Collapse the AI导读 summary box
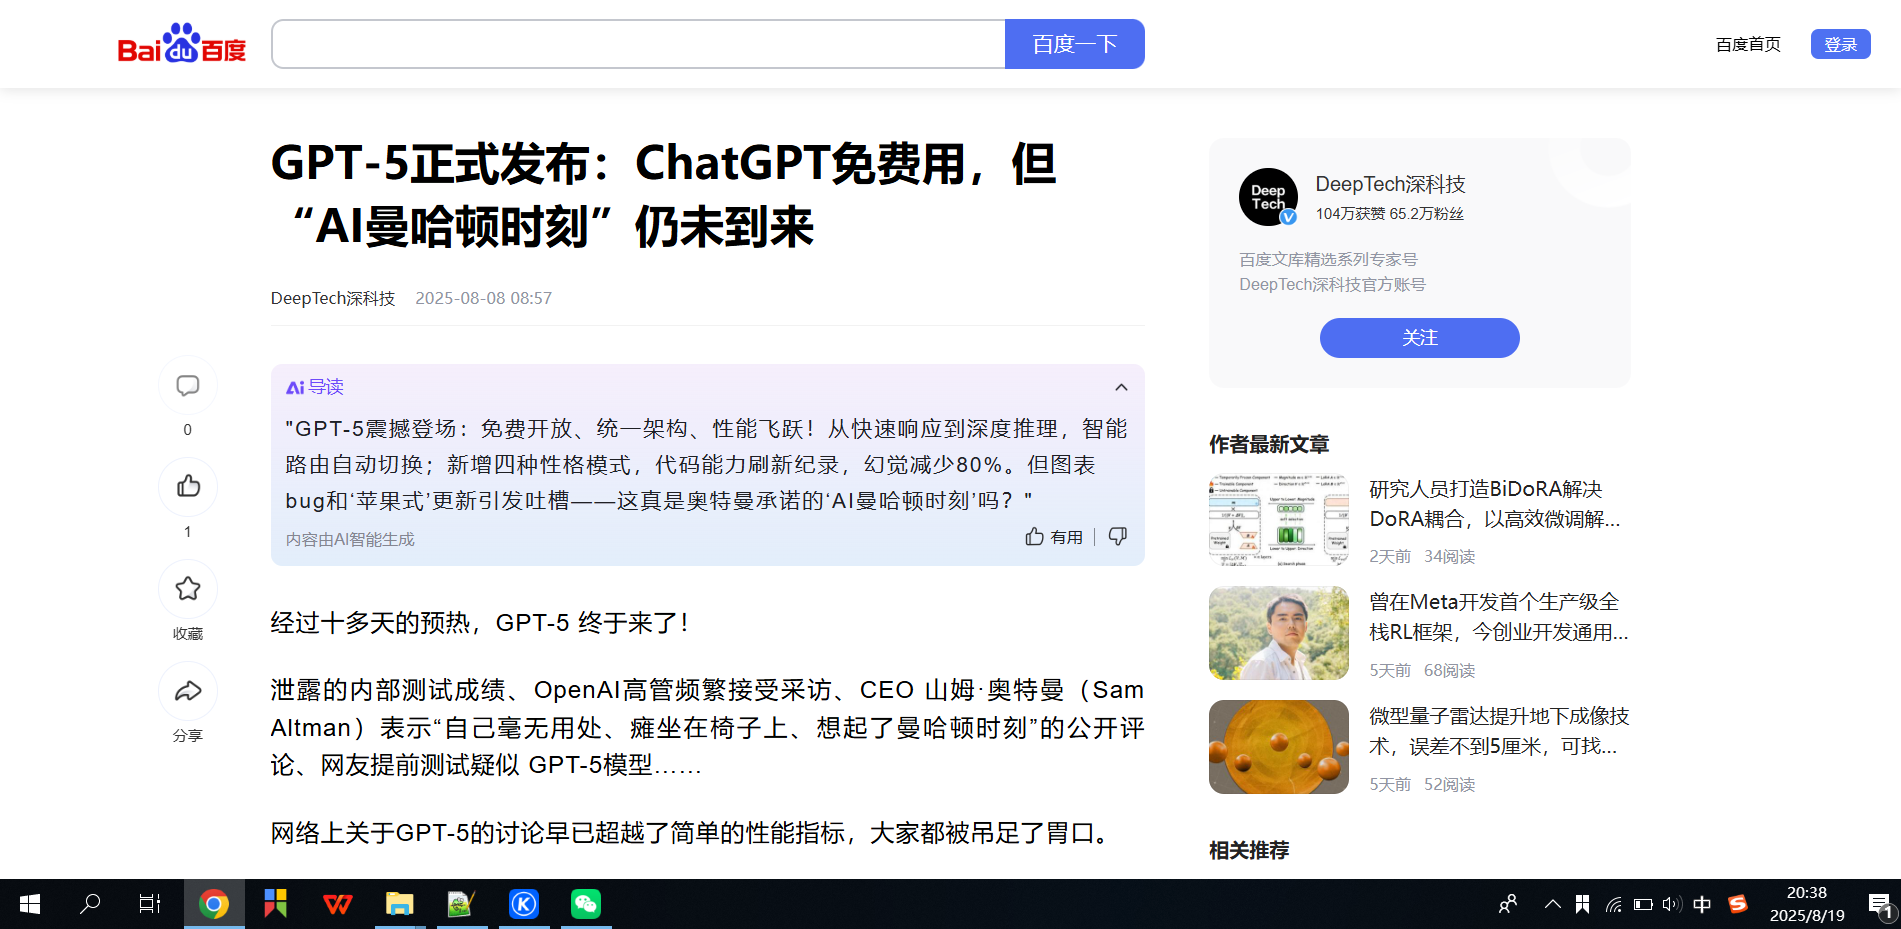1901x929 pixels. point(1121,387)
